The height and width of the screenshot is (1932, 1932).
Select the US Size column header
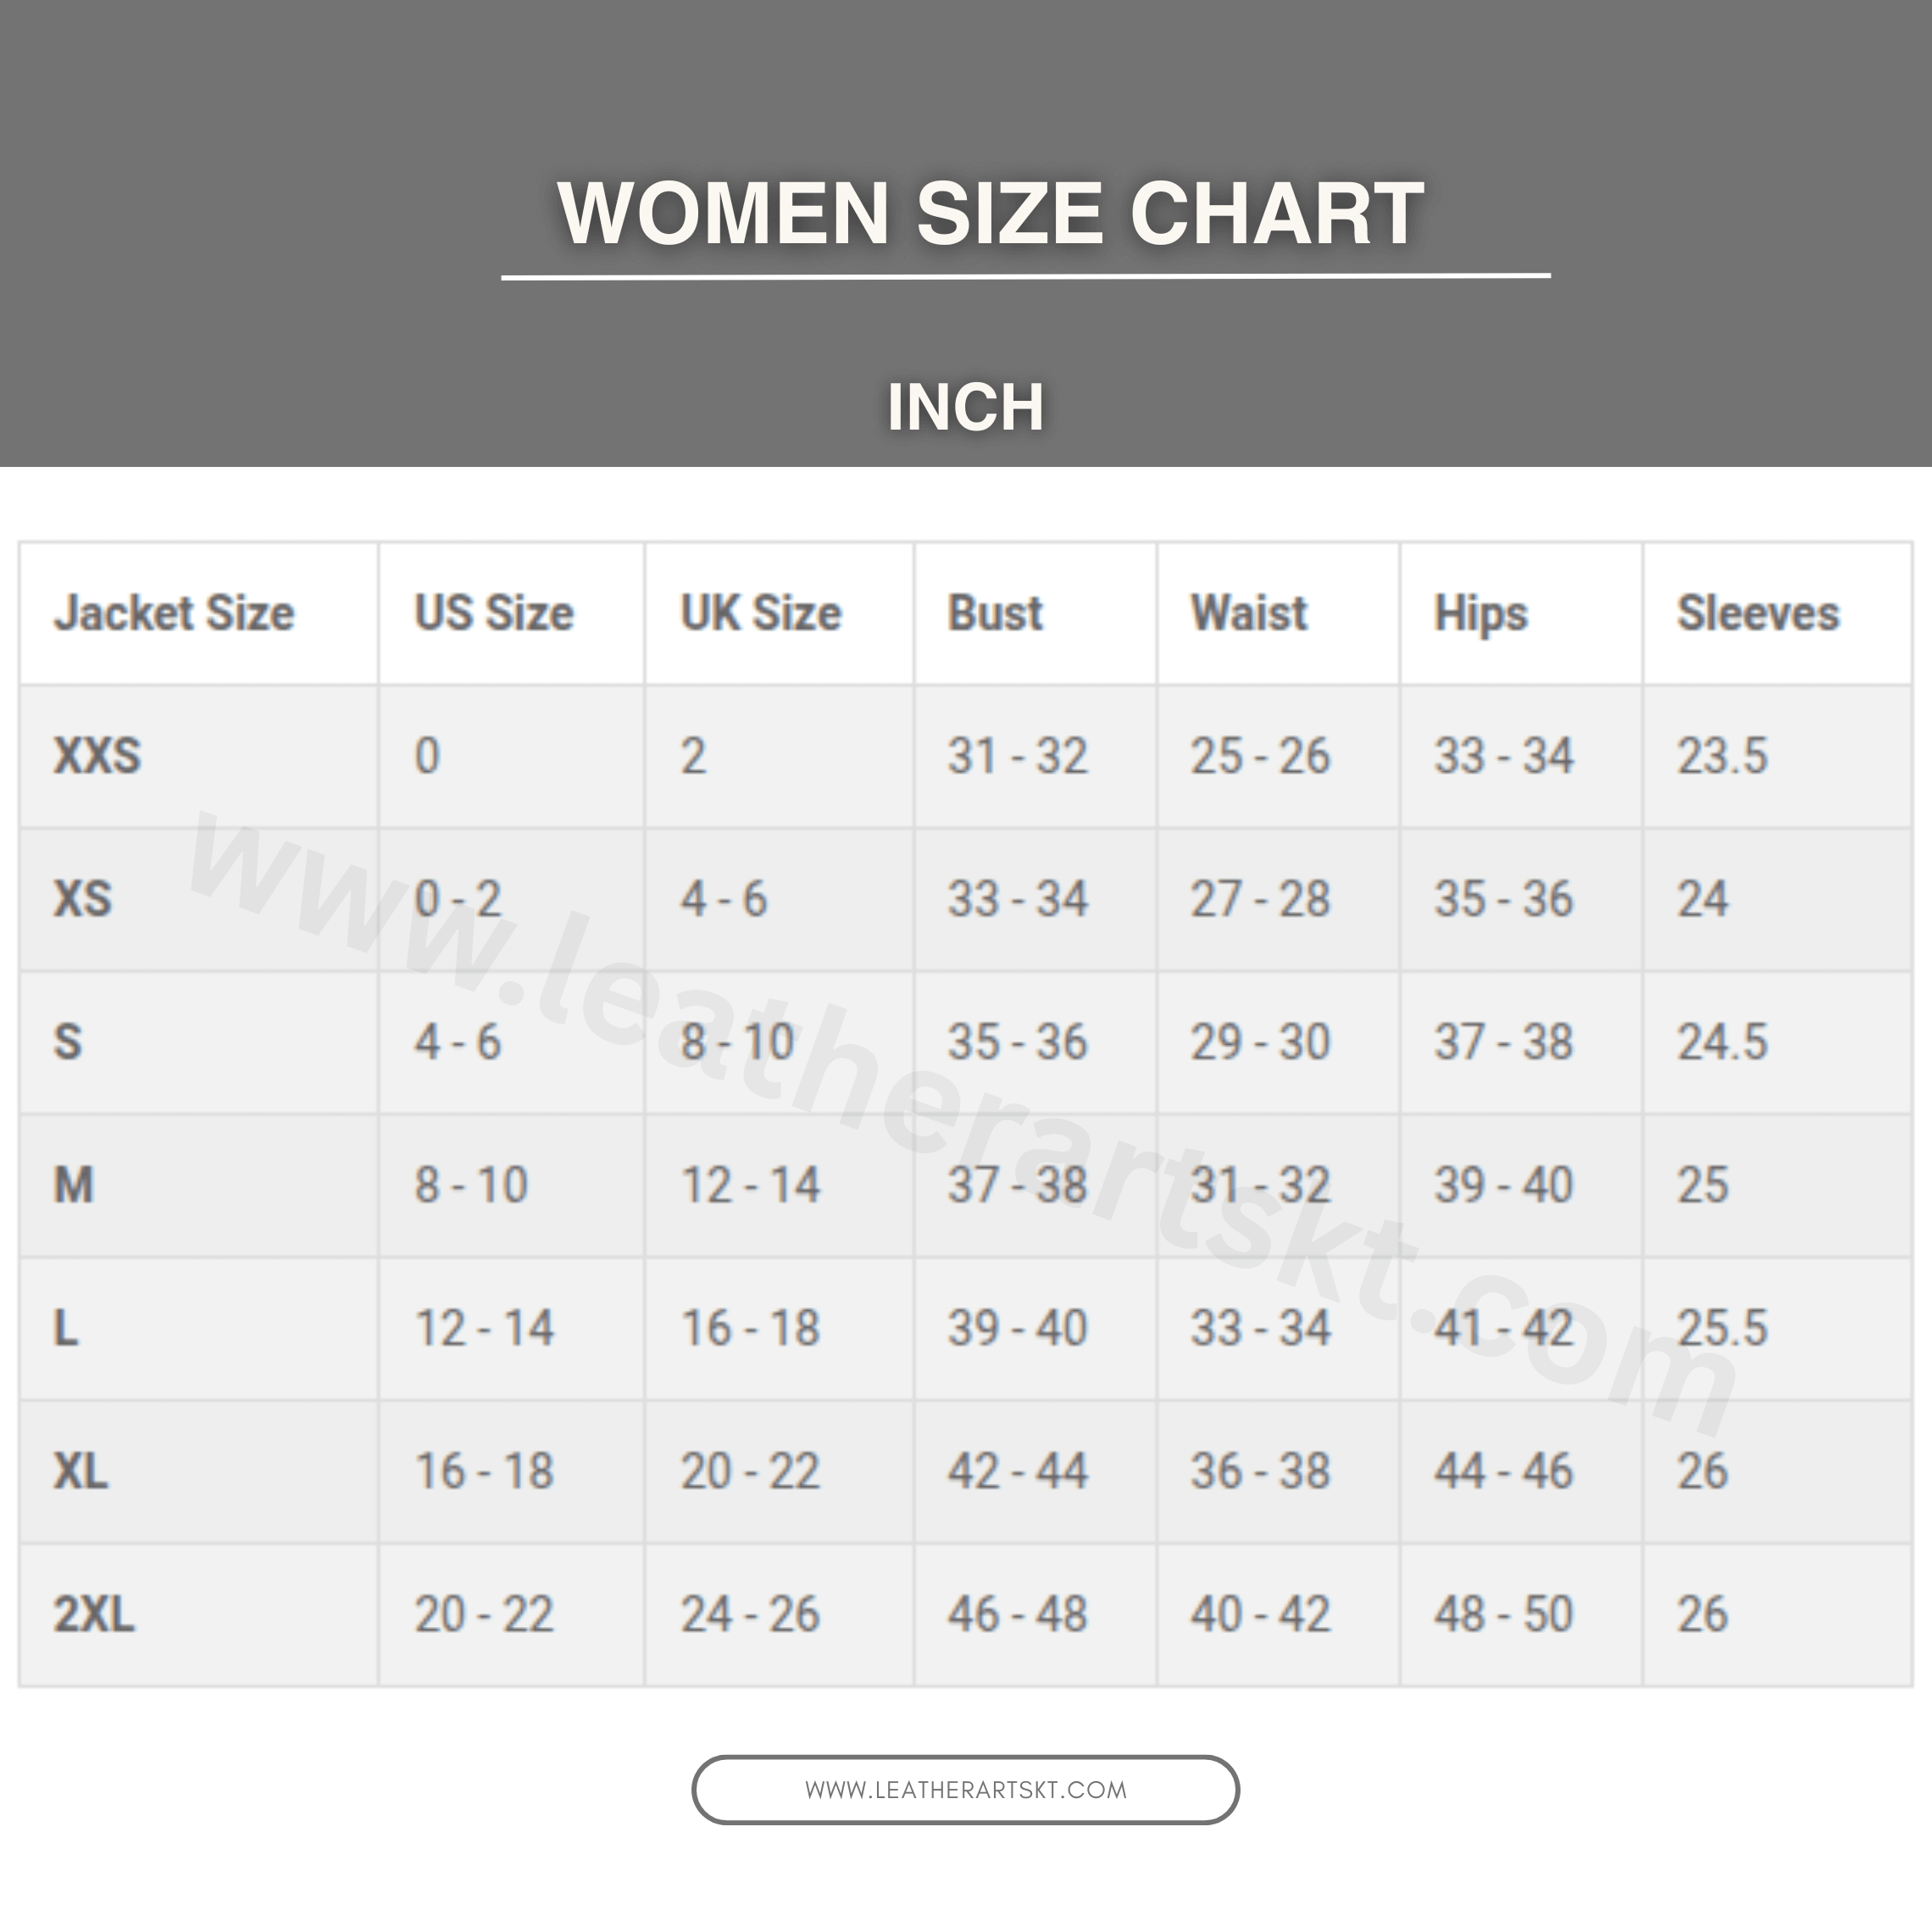tap(494, 613)
